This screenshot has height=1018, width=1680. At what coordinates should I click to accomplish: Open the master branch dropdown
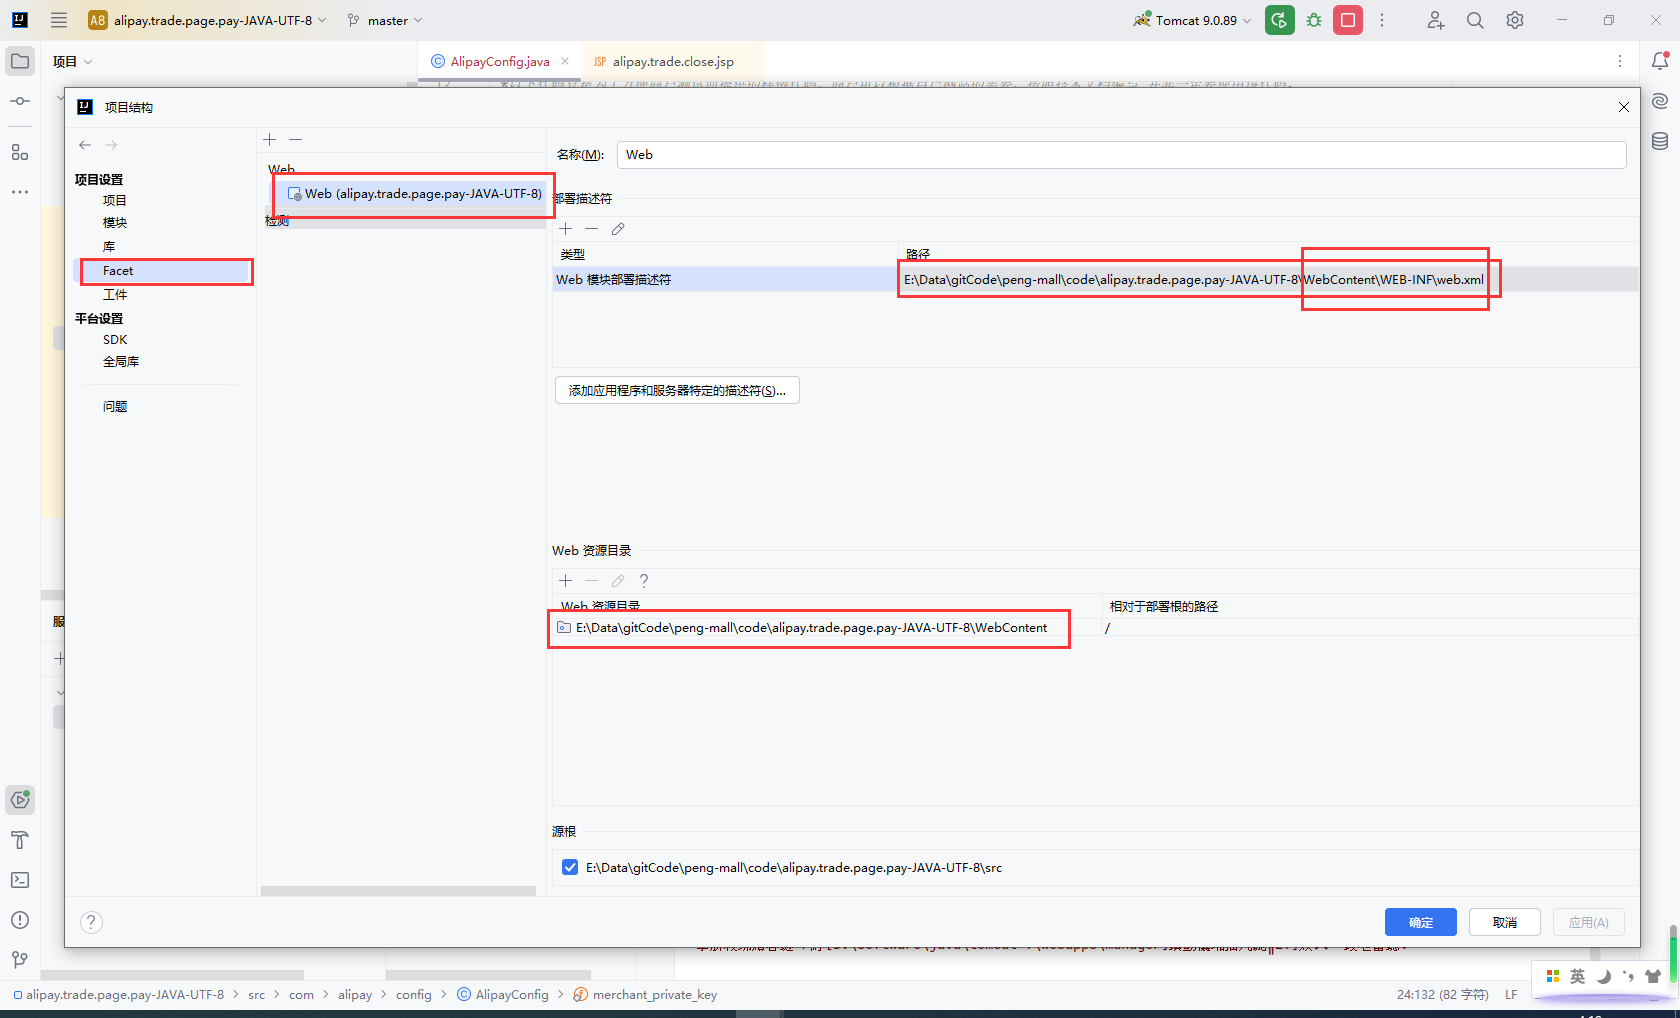385,20
